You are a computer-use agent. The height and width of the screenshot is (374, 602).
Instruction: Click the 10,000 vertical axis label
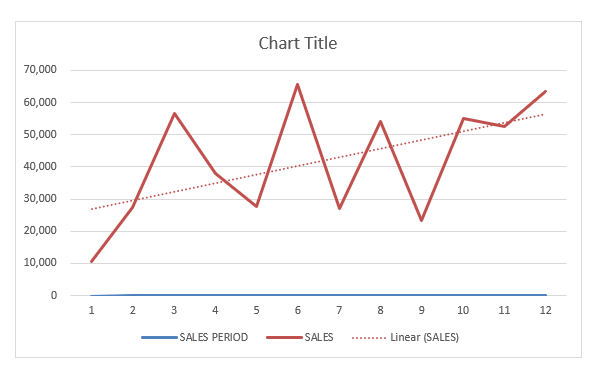pyautogui.click(x=40, y=263)
